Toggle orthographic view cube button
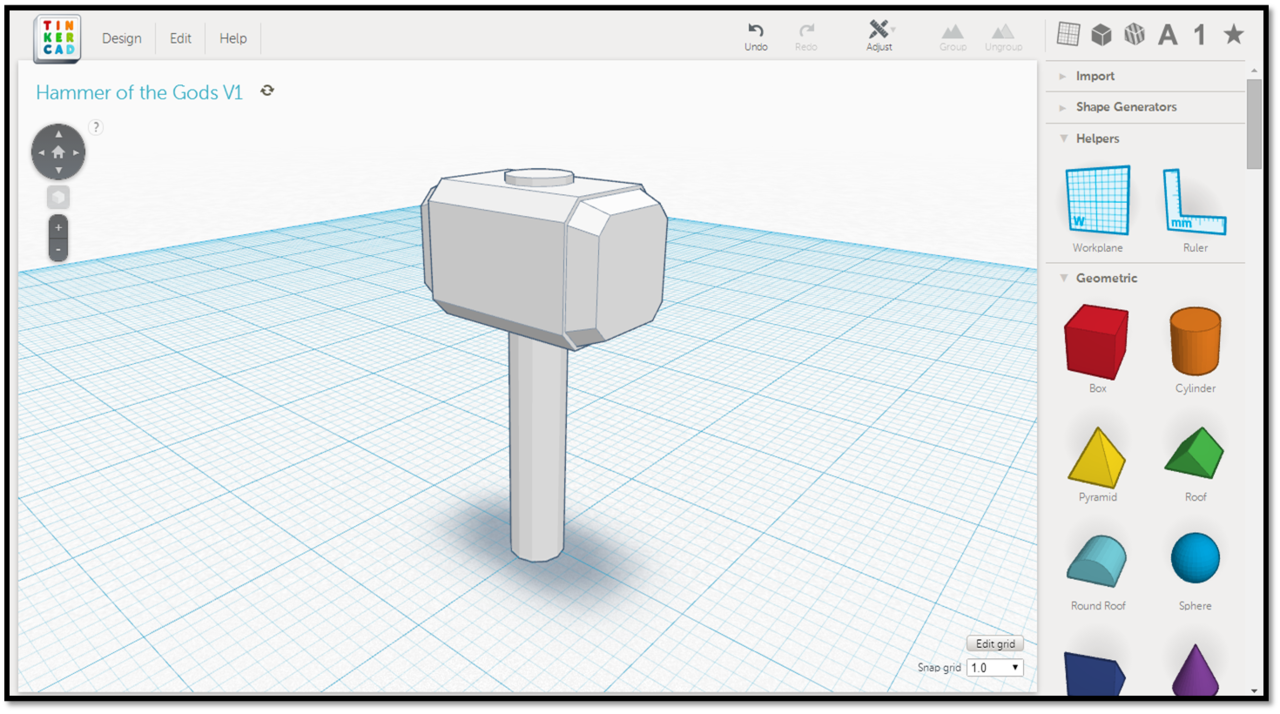 coord(58,197)
